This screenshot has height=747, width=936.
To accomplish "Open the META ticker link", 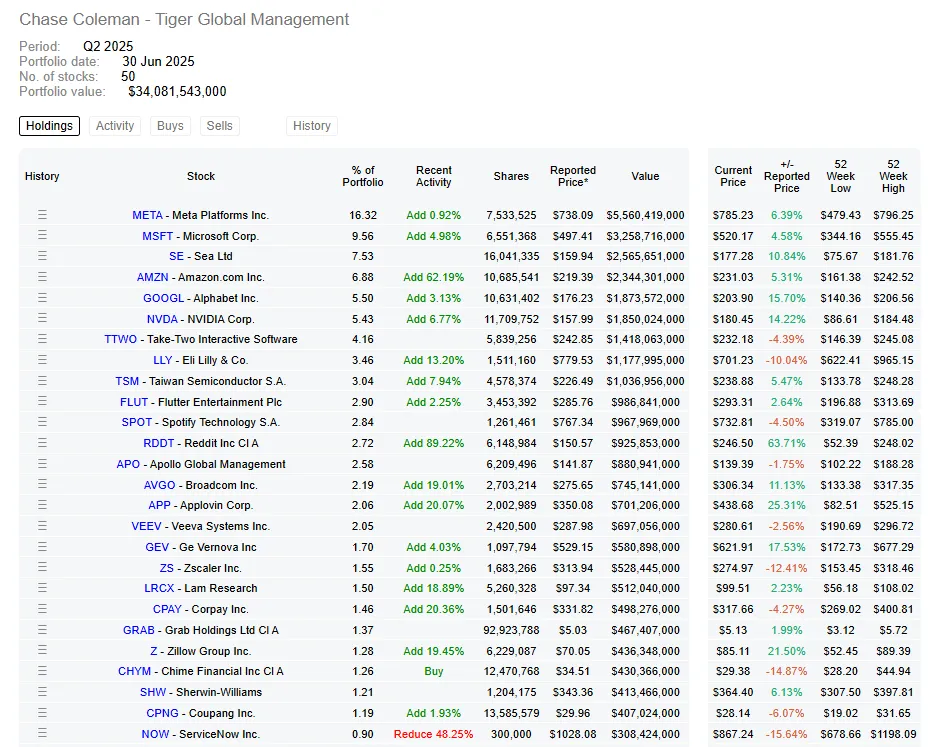I will click(x=147, y=215).
